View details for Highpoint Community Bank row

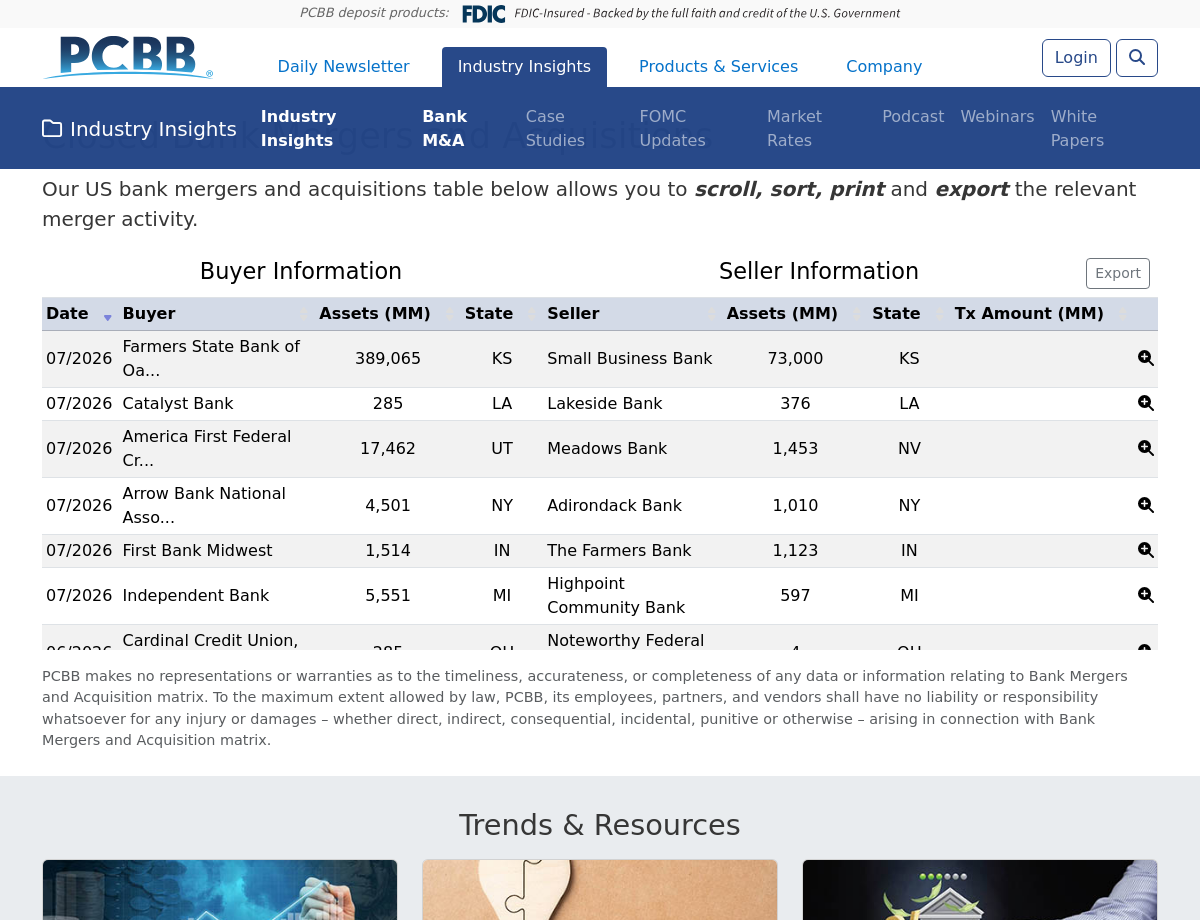pos(1146,595)
